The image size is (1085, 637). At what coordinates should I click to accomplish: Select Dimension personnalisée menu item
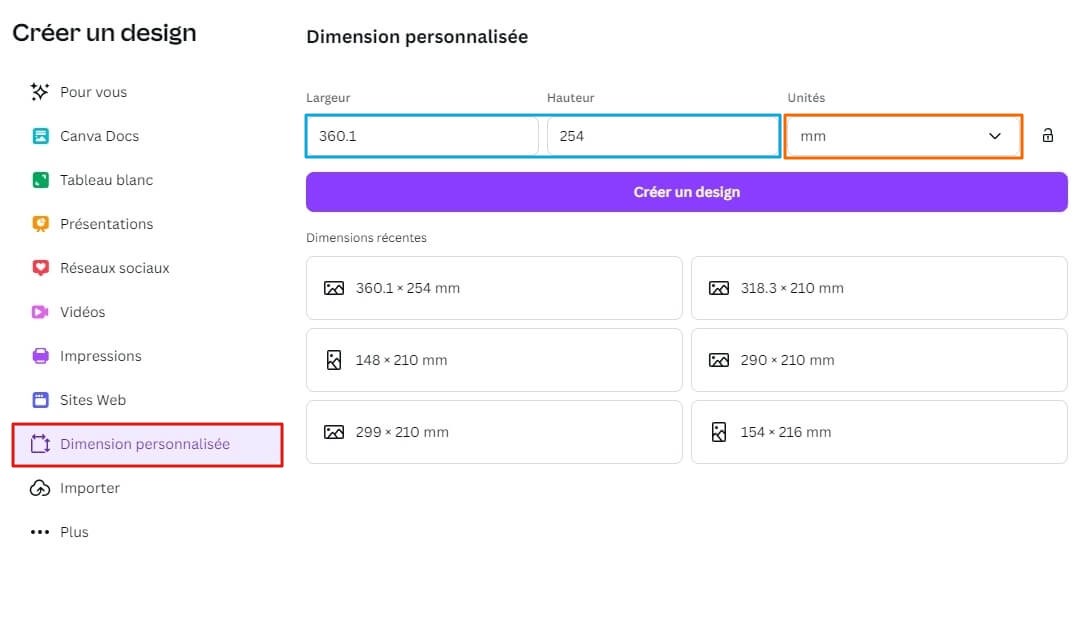coord(147,445)
